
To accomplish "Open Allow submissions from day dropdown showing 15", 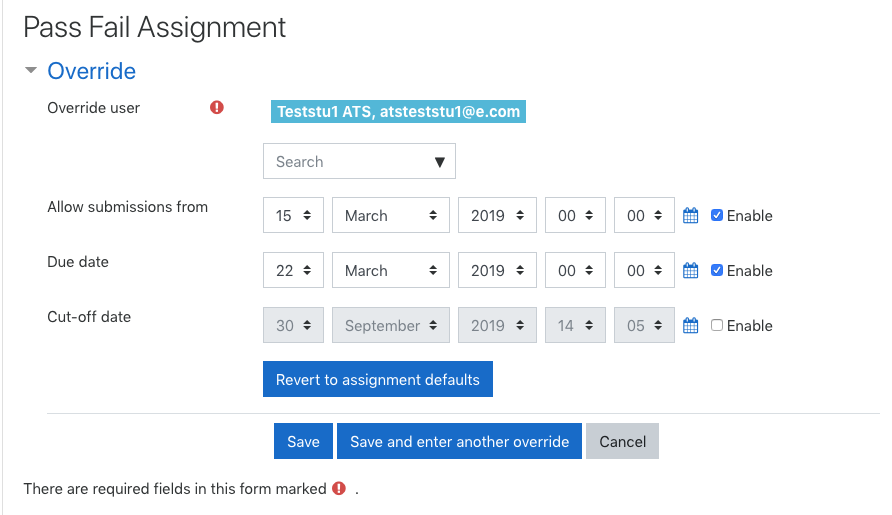I will (x=293, y=215).
